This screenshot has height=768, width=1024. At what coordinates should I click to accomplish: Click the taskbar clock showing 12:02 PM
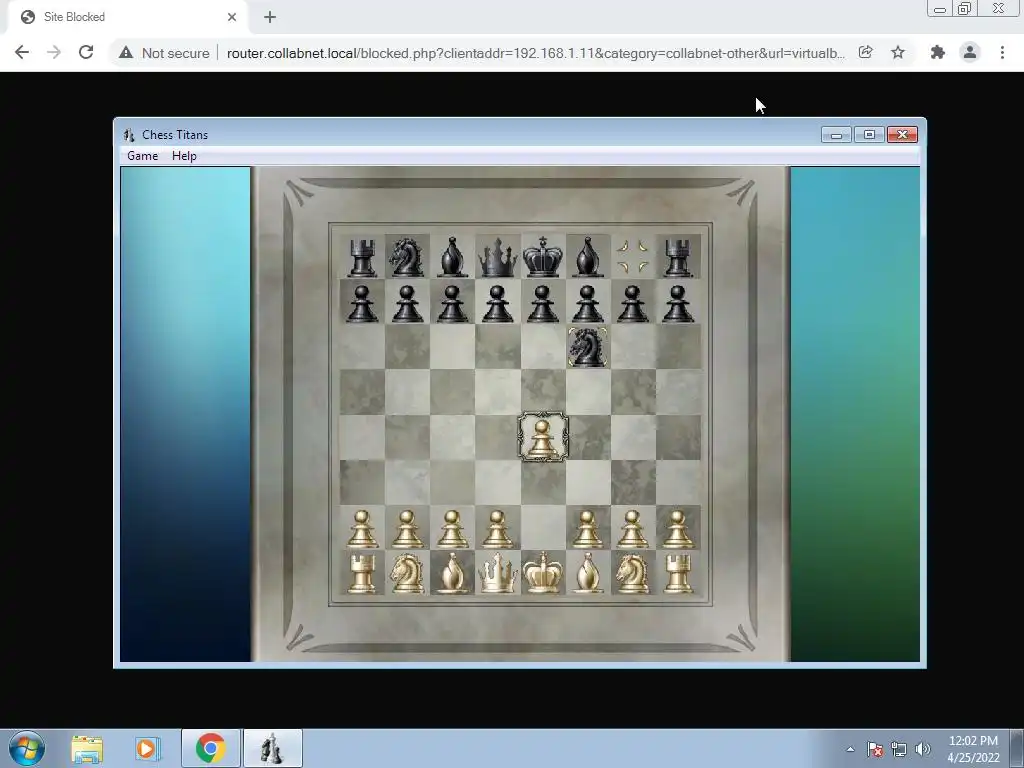click(973, 749)
